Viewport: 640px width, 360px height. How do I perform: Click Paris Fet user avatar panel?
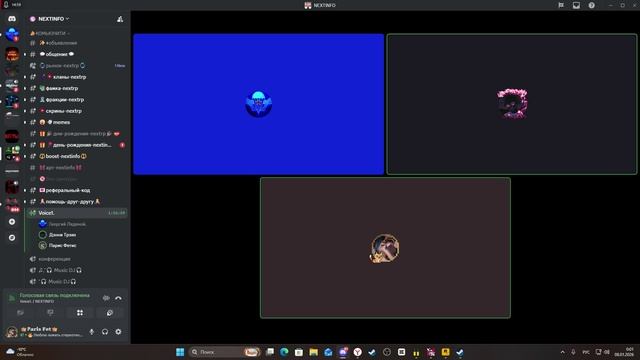tap(45, 332)
